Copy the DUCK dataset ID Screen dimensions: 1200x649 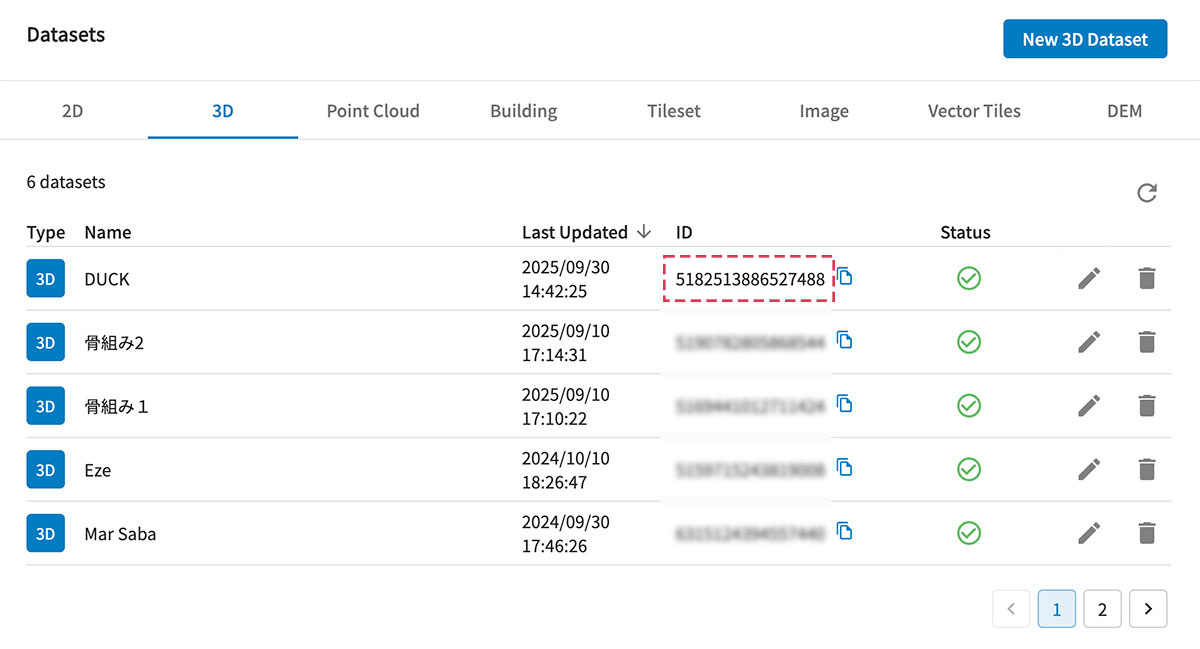(845, 277)
